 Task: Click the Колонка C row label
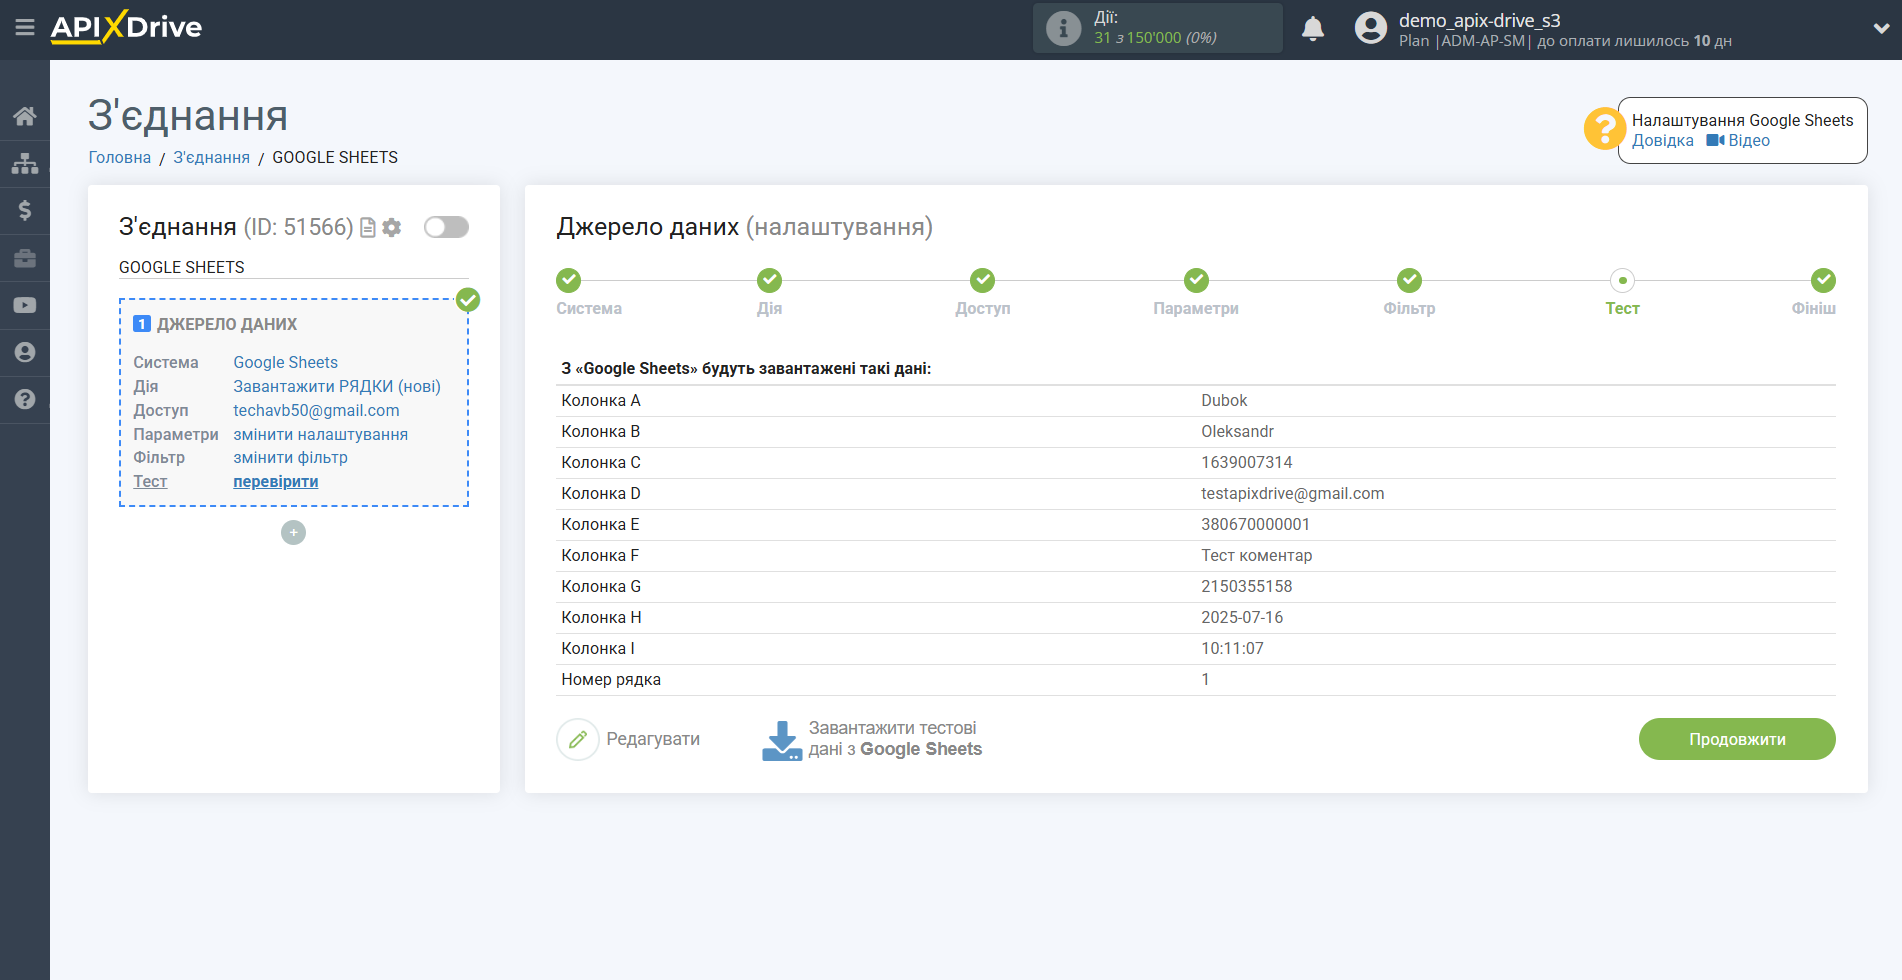tap(601, 462)
